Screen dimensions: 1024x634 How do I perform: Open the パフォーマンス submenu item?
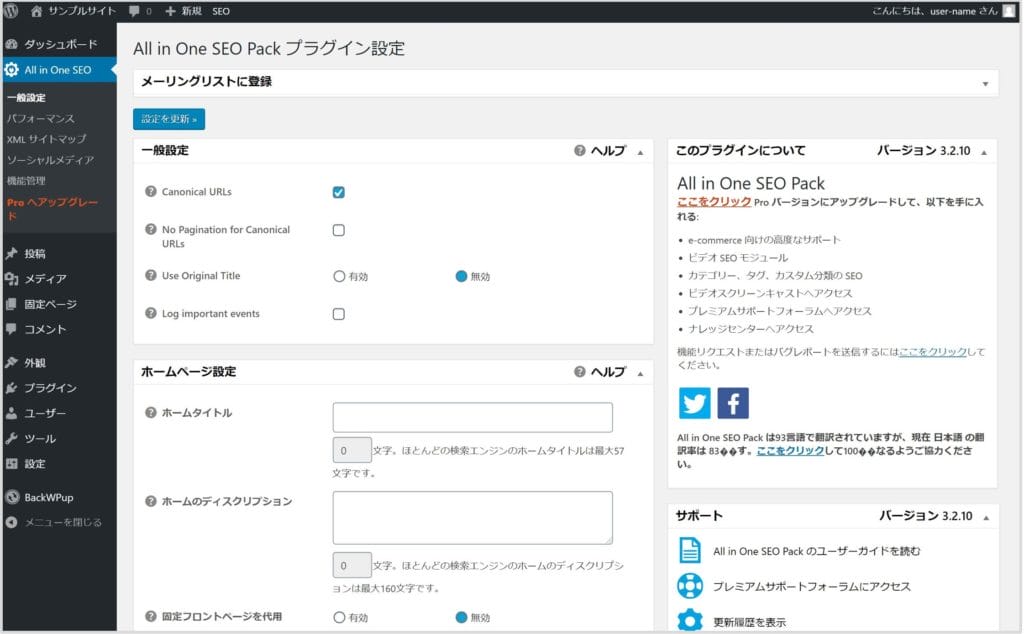[40, 119]
